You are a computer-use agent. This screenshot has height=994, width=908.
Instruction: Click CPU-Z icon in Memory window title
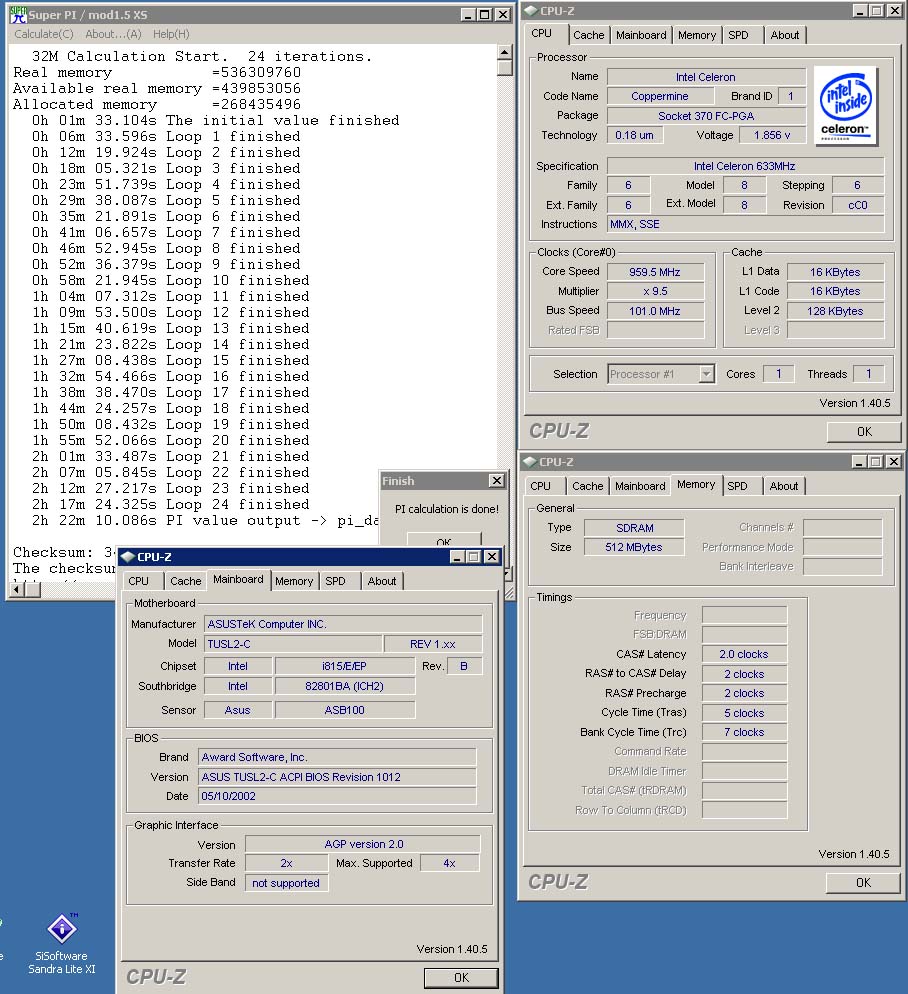point(530,462)
